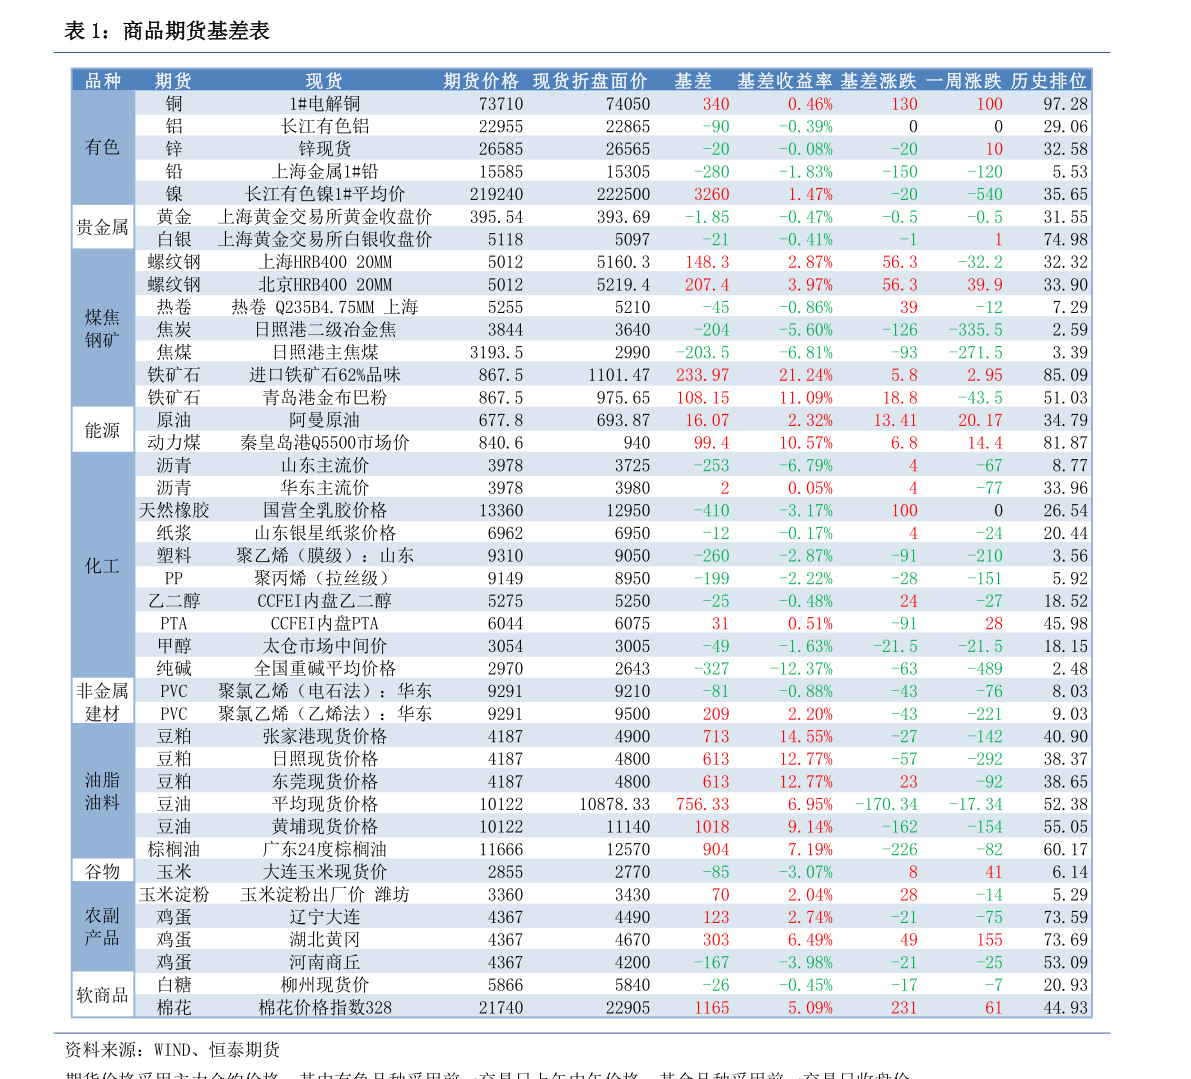Click the CCFEI内盘PTA cell
Viewport: 1191px width, 1079px height.
click(324, 623)
